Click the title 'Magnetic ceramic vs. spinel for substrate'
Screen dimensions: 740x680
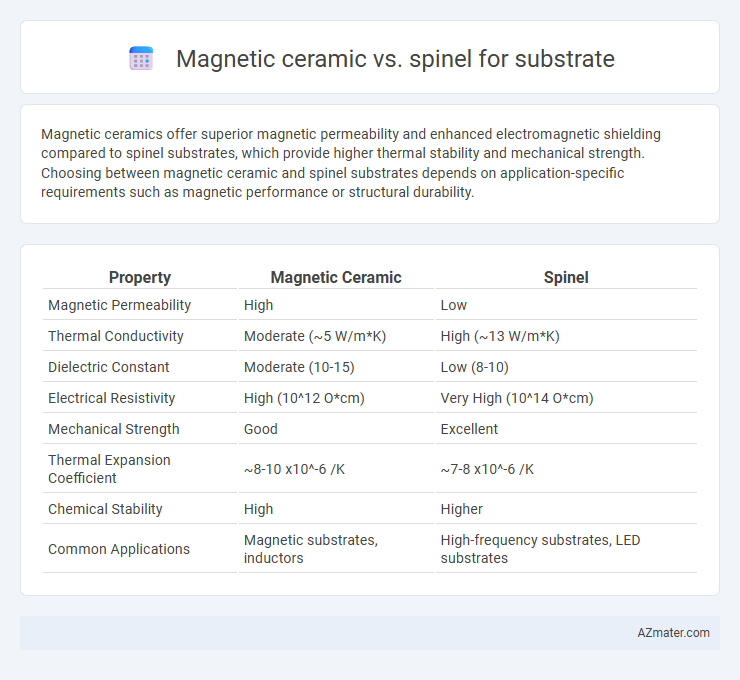coord(395,59)
